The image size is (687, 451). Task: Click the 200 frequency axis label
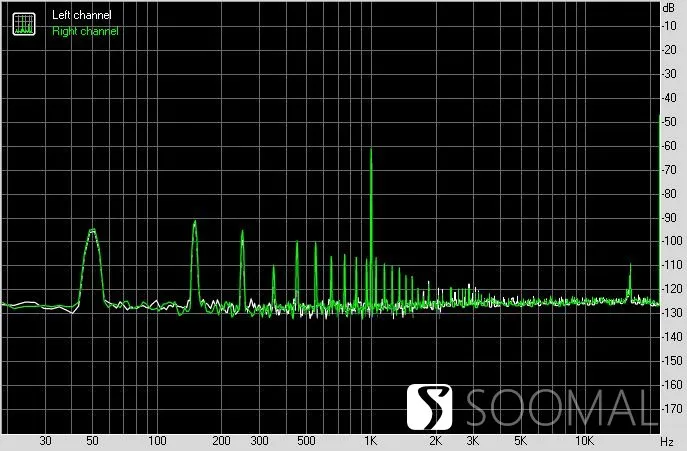pos(221,441)
